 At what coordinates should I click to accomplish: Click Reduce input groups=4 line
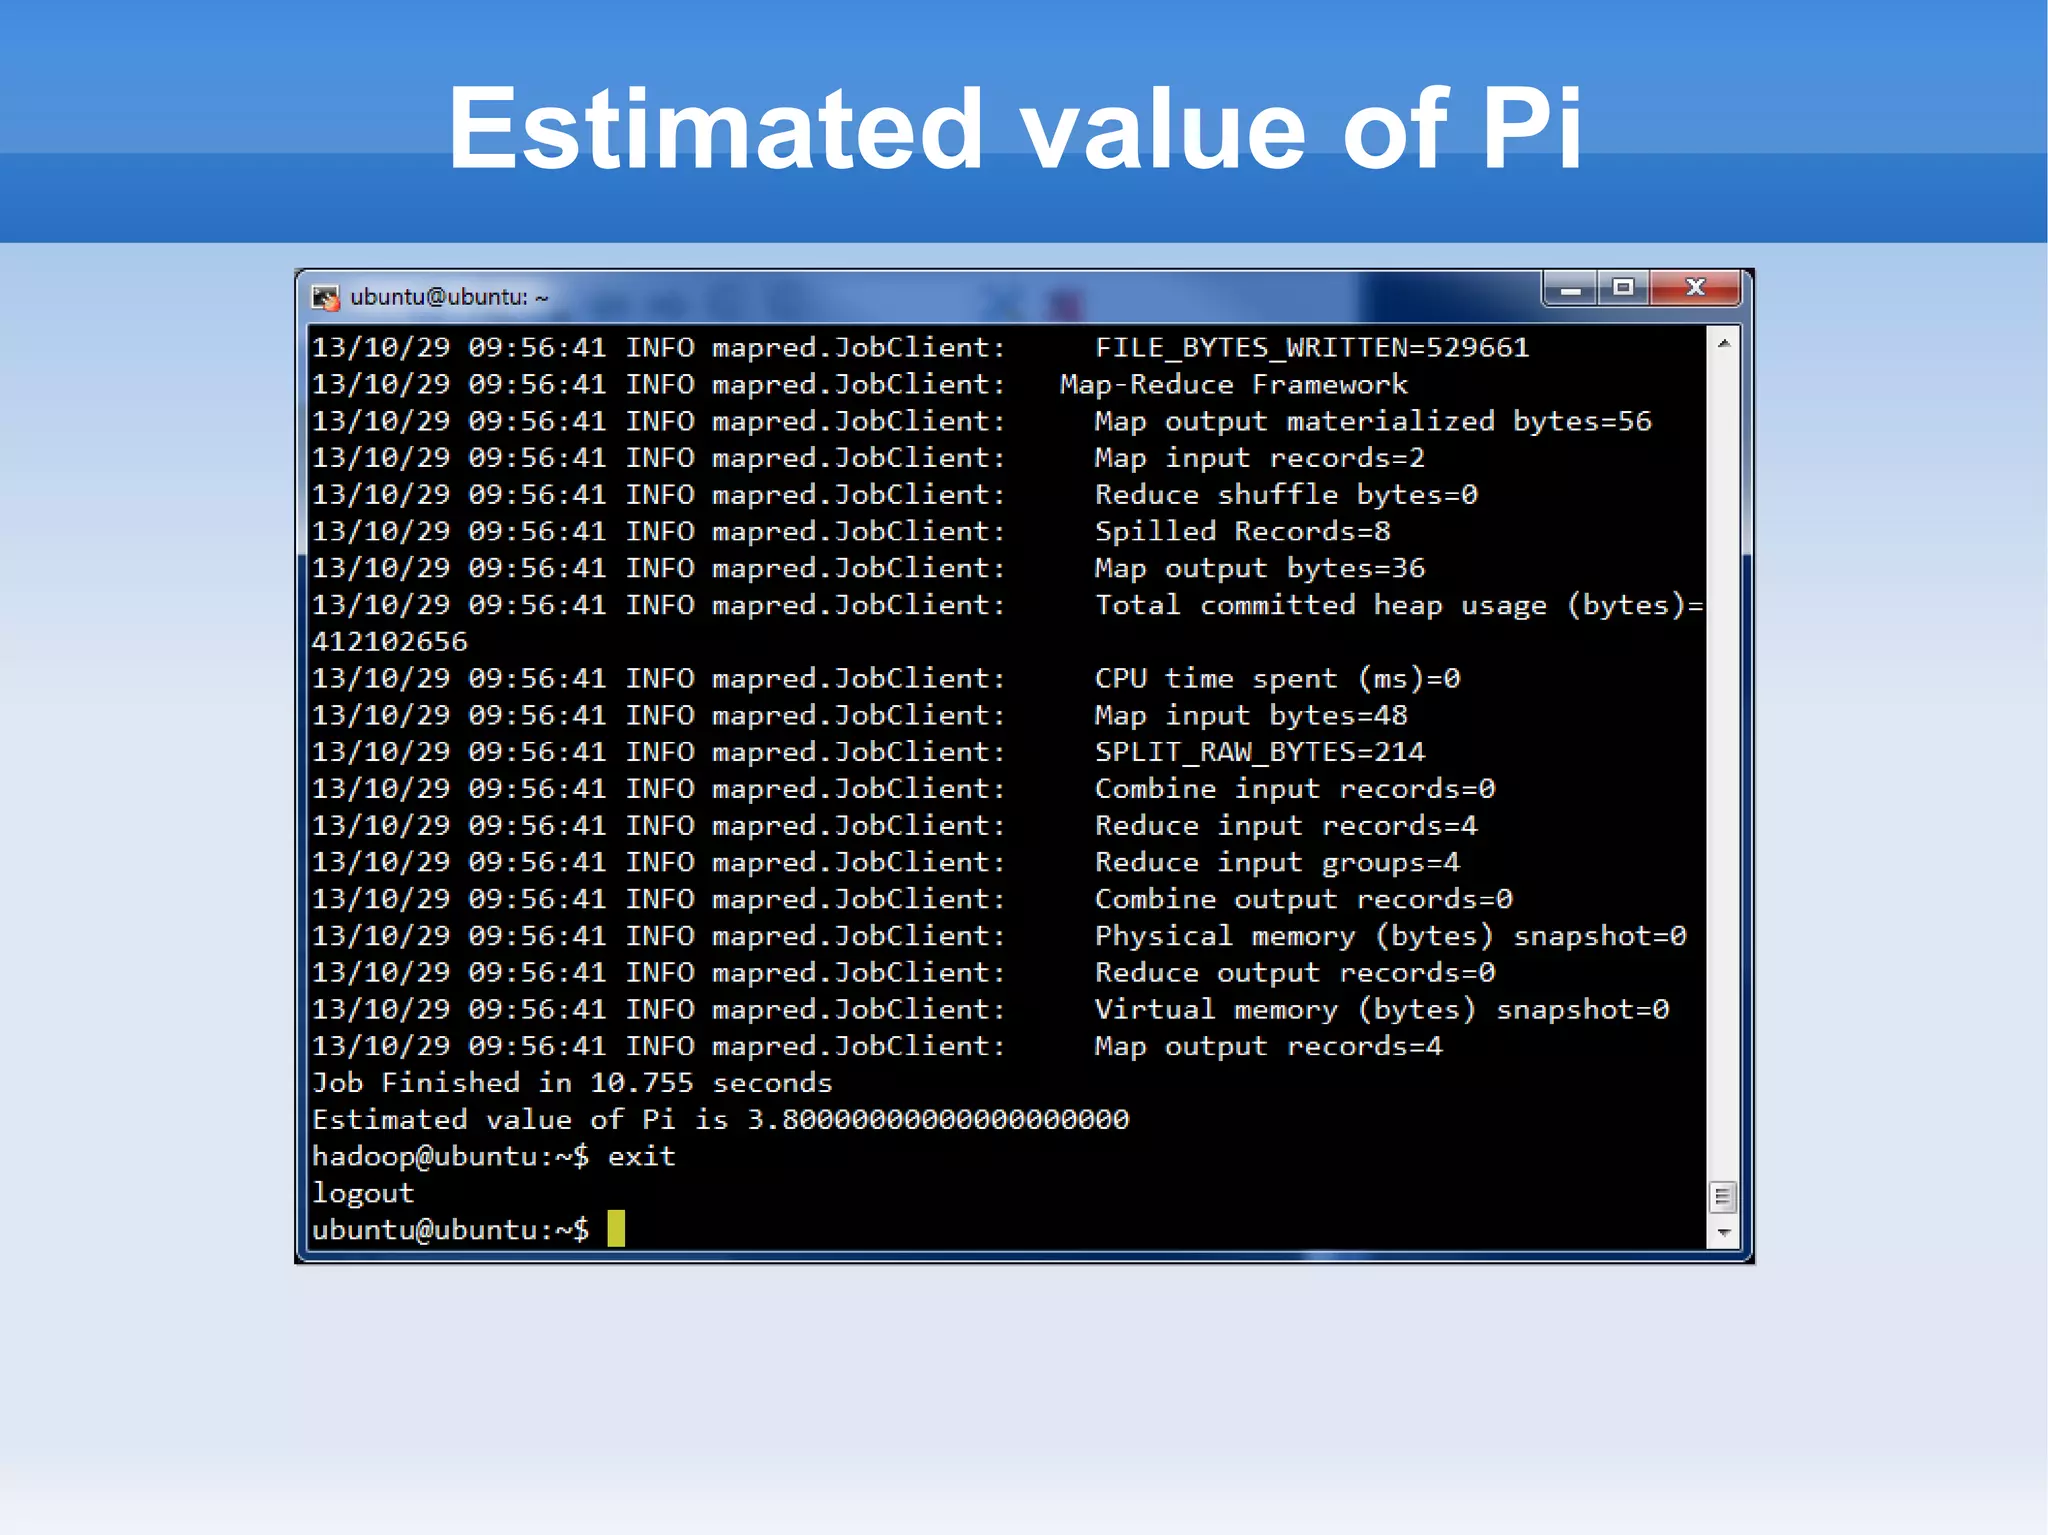coord(1277,863)
